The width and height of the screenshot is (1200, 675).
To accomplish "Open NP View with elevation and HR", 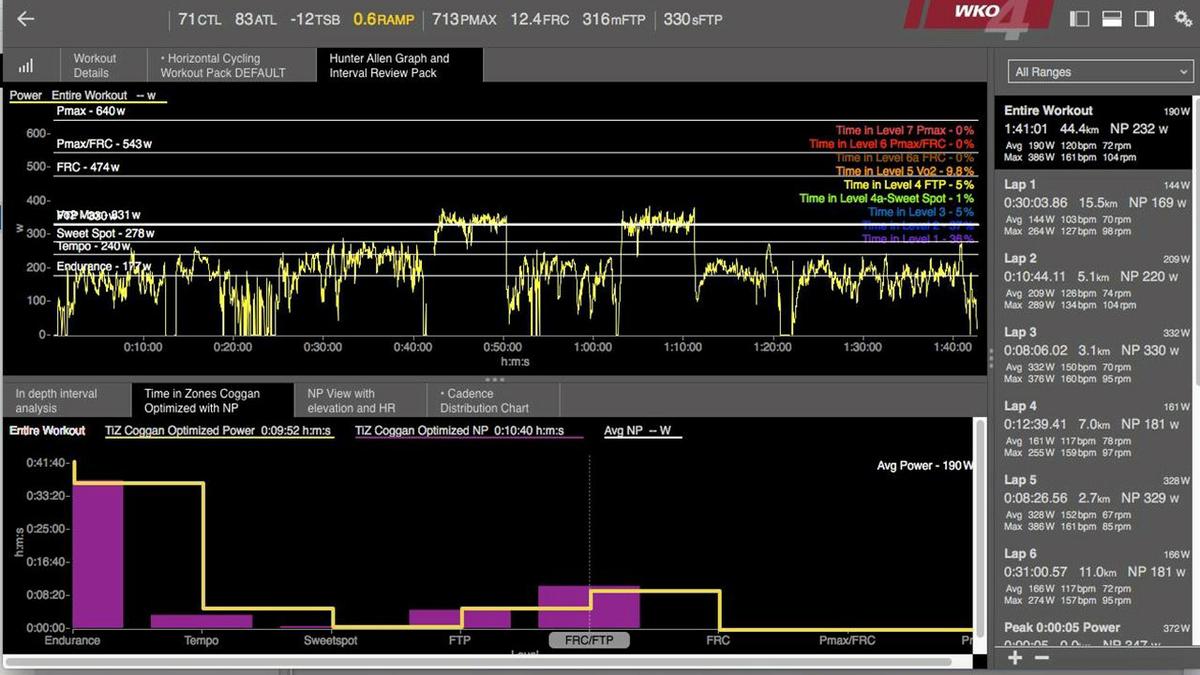I will (341, 401).
